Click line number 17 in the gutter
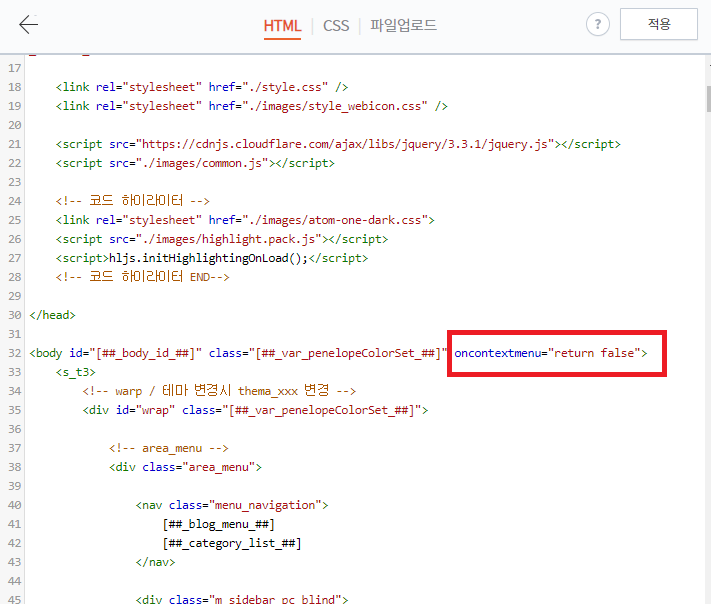Screen dimensions: 711x604 pyautogui.click(x=15, y=68)
